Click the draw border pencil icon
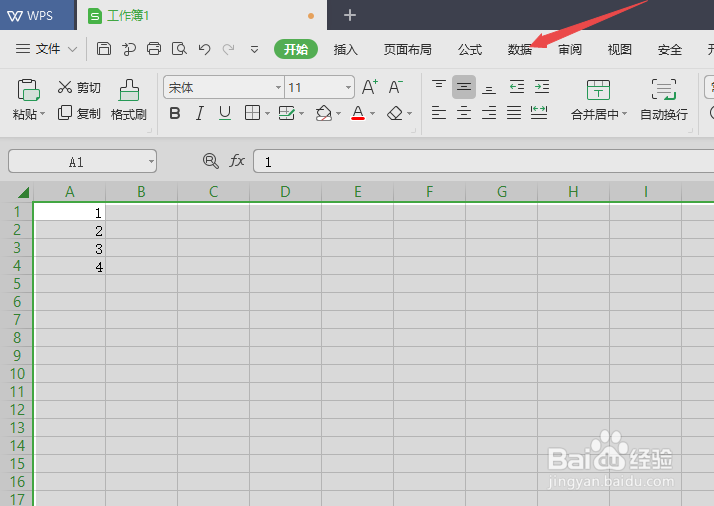Viewport: 714px width, 506px height. point(286,113)
